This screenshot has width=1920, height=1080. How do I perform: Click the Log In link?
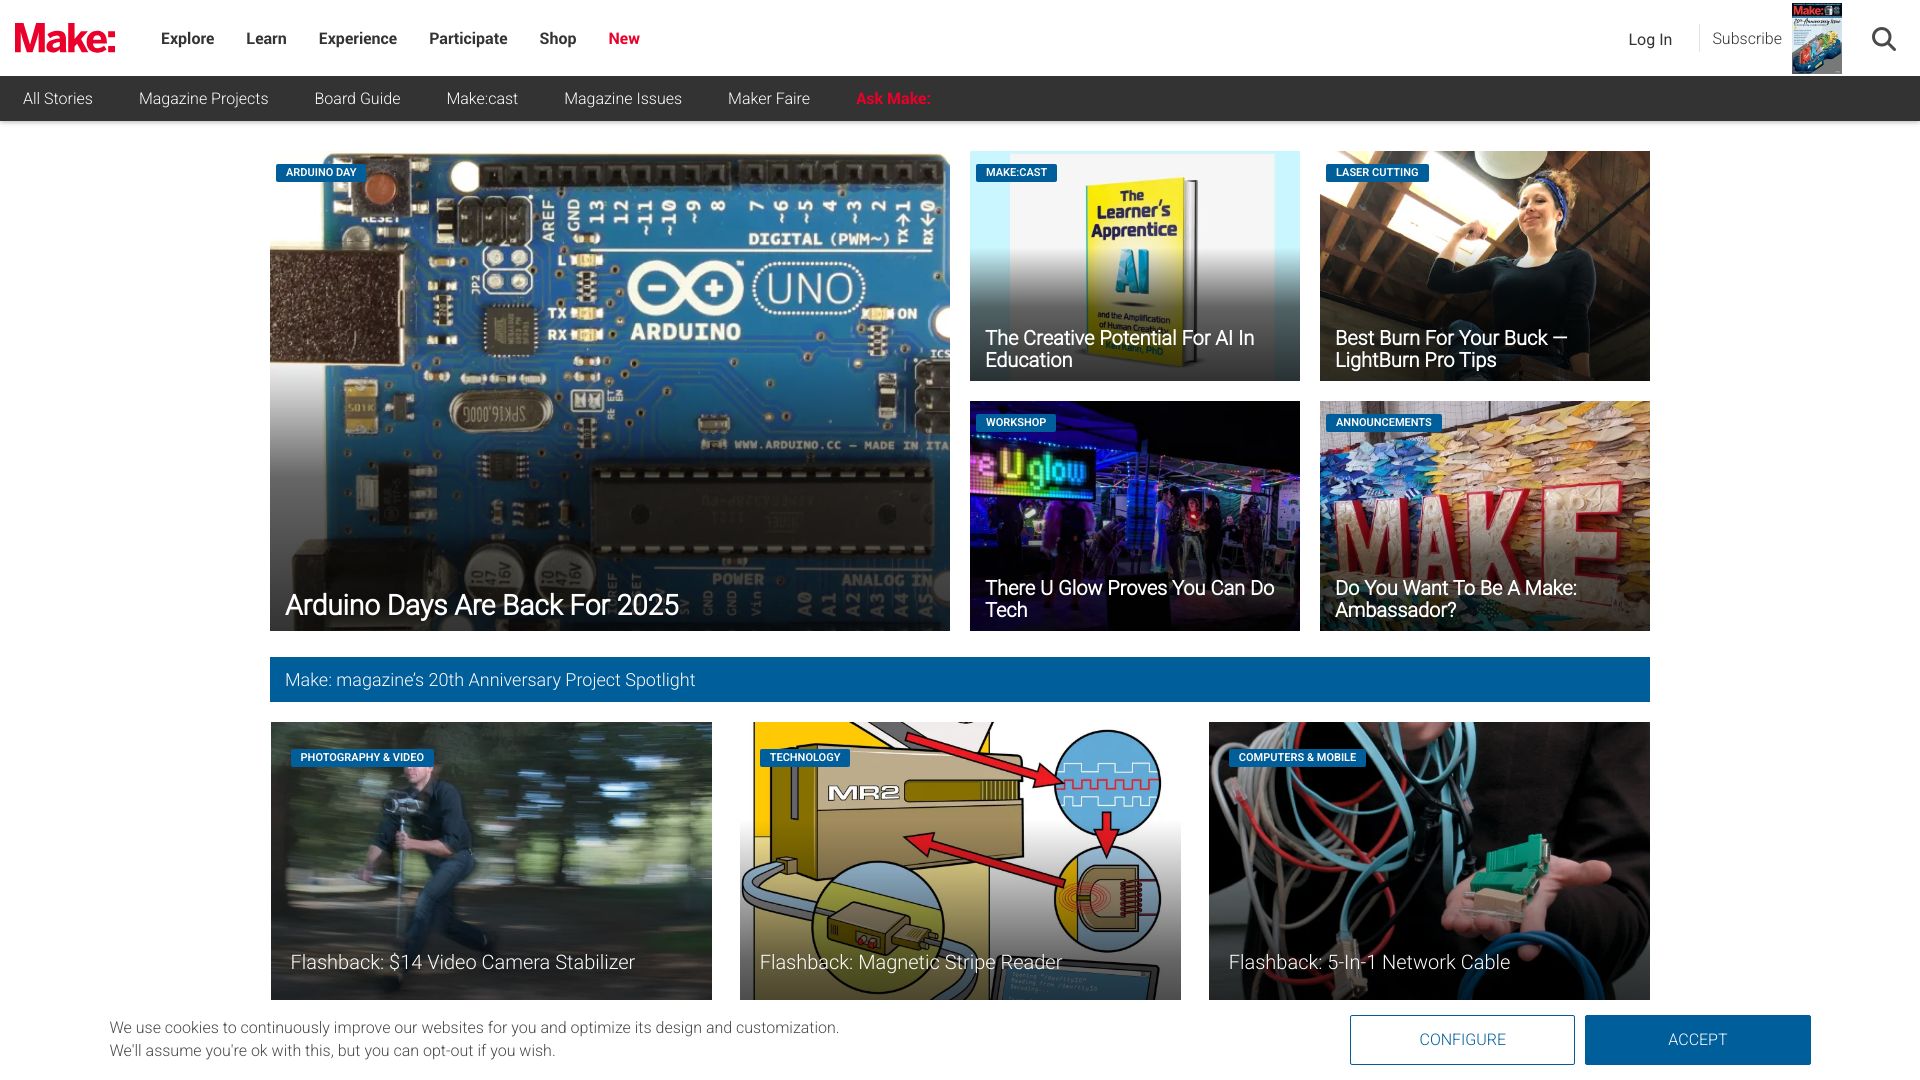pyautogui.click(x=1649, y=40)
